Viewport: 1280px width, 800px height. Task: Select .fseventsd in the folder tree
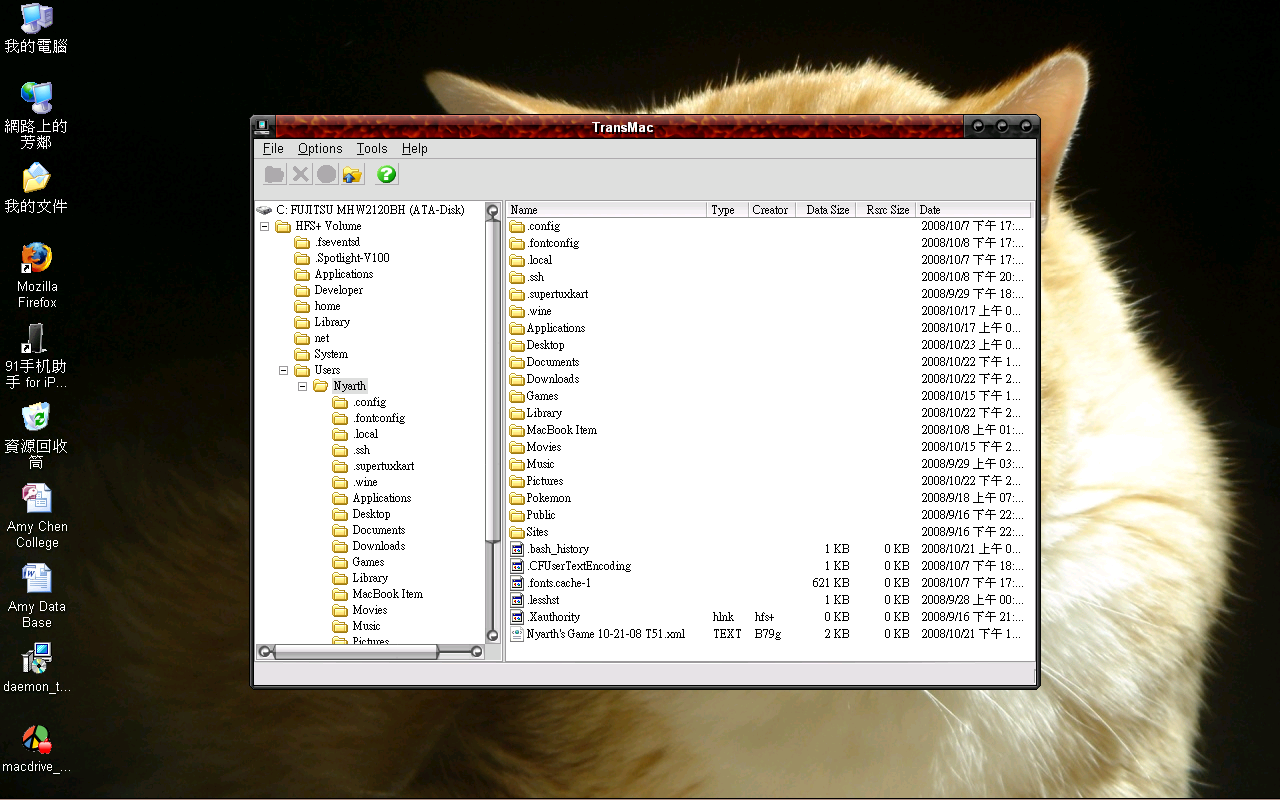[337, 242]
